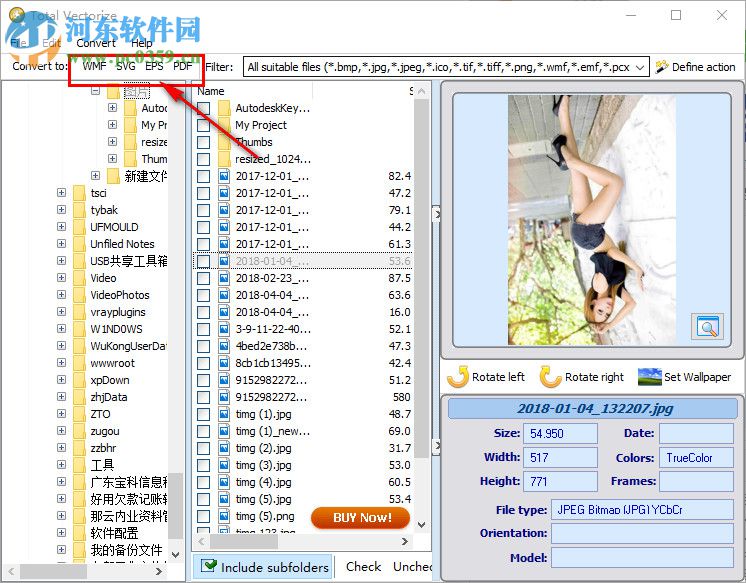
Task: Click the xpDown folder icon
Action: click(79, 380)
